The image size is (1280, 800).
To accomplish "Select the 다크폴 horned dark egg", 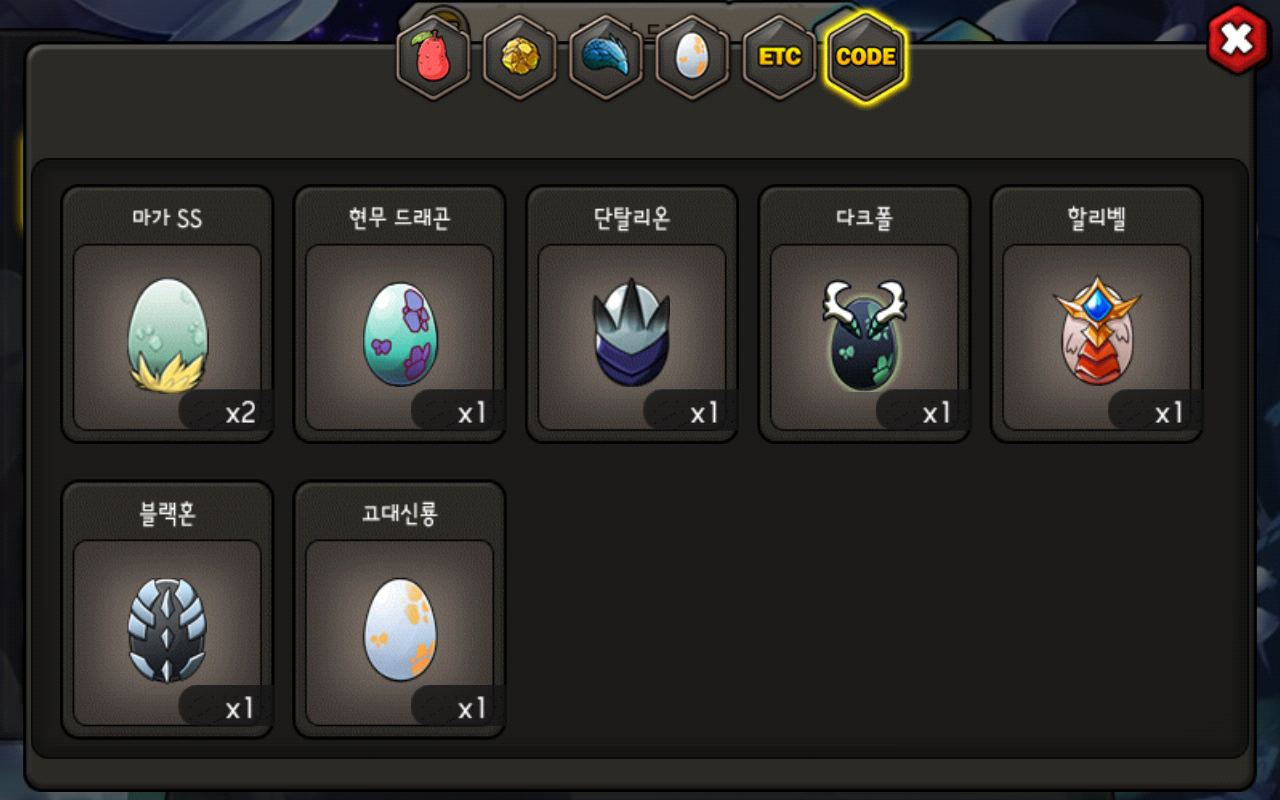I will coord(864,333).
